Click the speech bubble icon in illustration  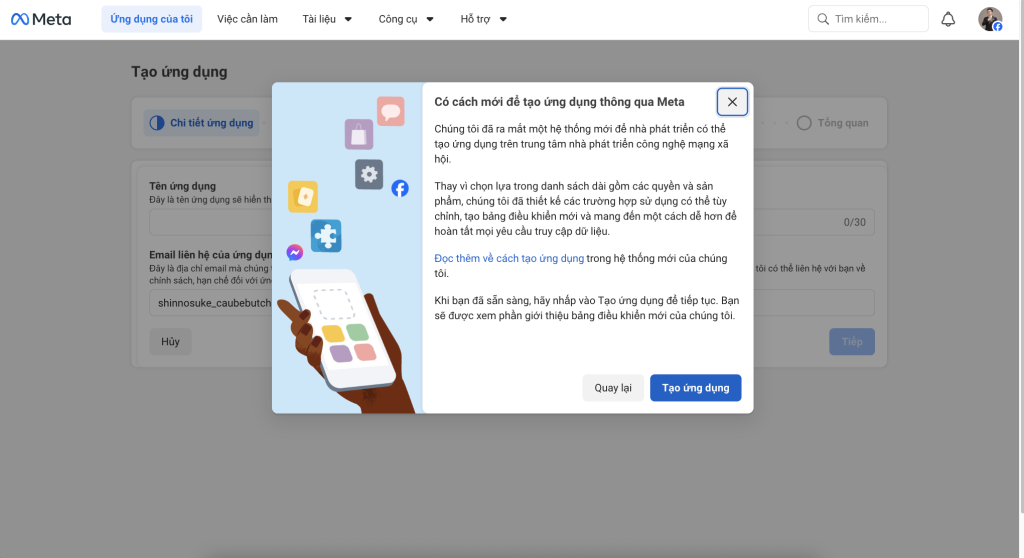click(x=390, y=111)
